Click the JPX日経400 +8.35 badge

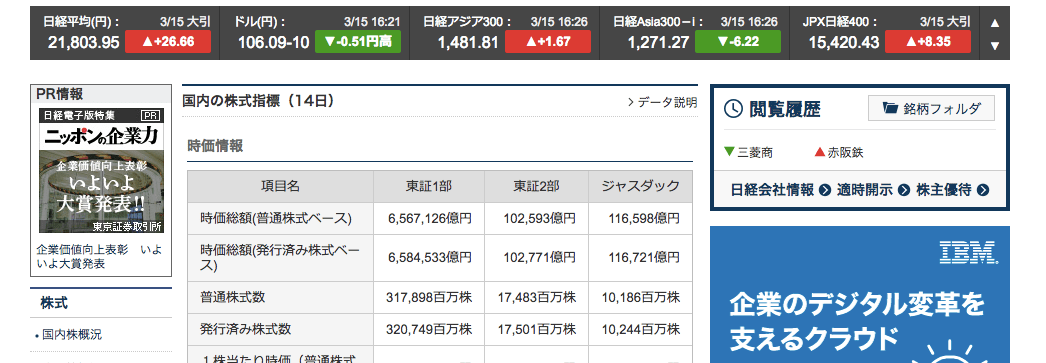(928, 42)
